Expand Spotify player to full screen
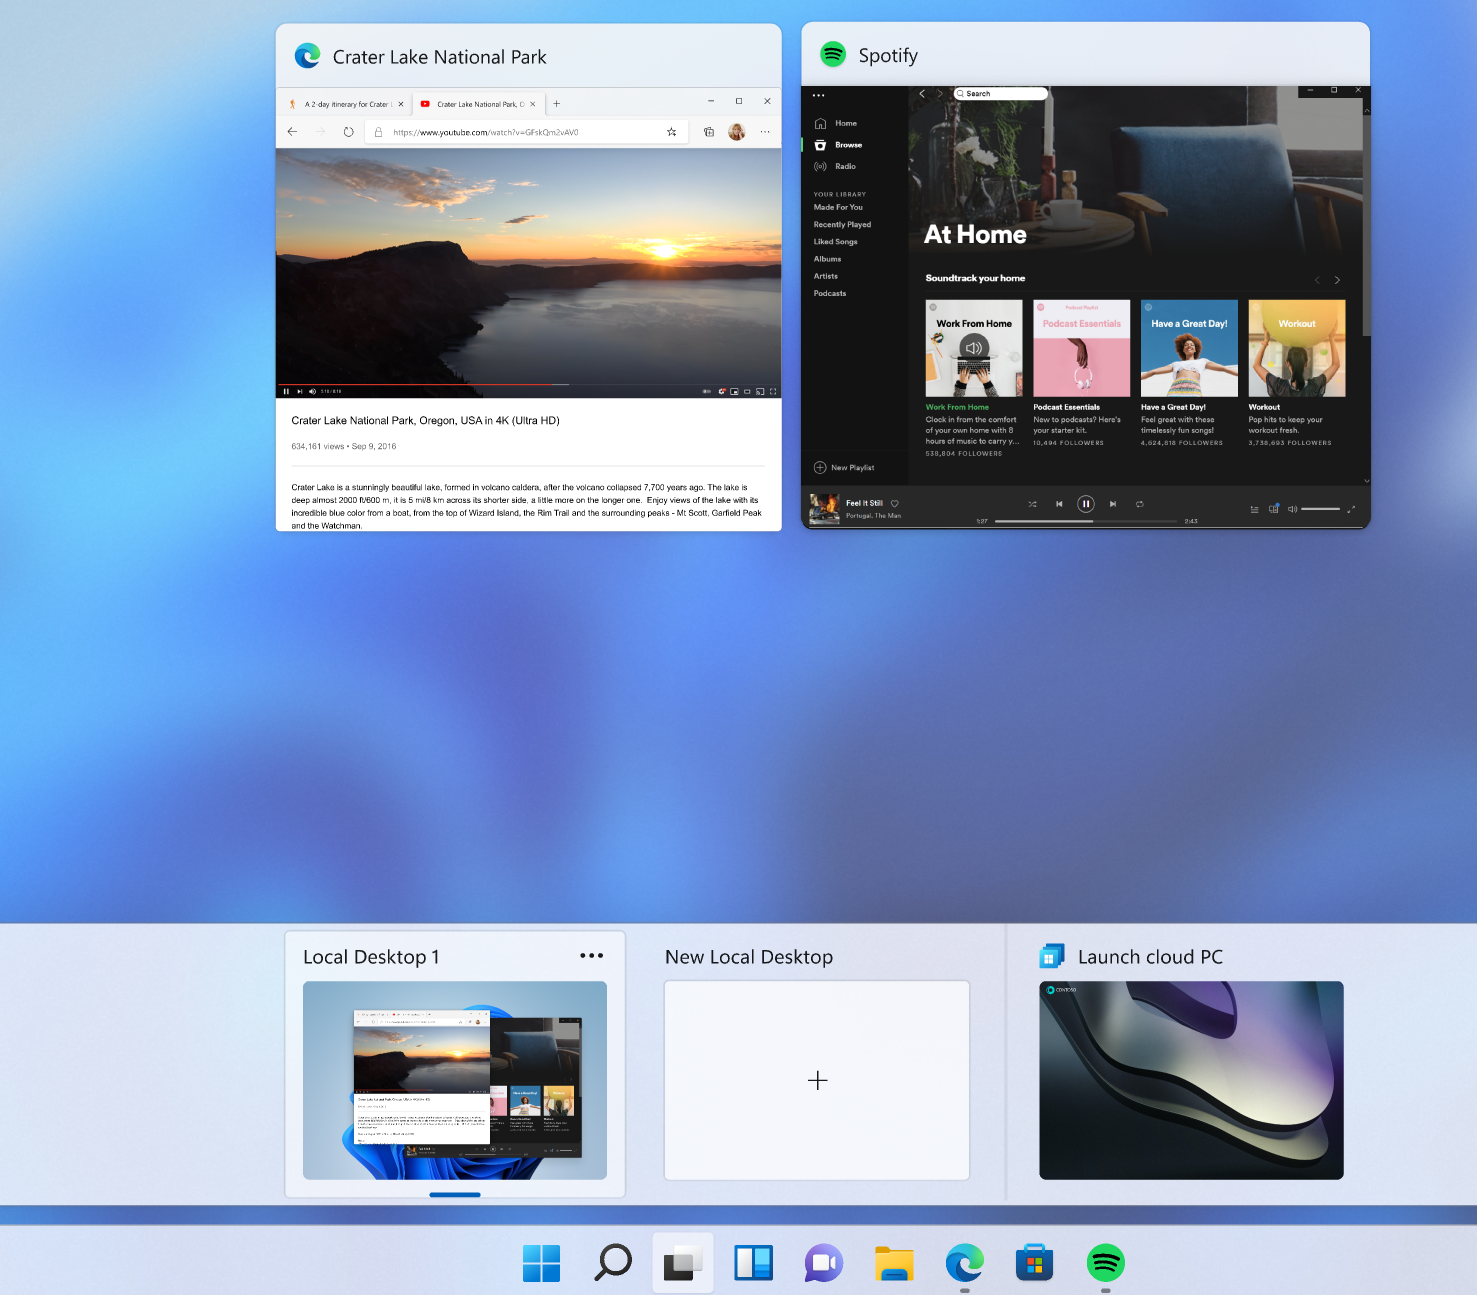The height and width of the screenshot is (1295, 1477). click(1351, 509)
